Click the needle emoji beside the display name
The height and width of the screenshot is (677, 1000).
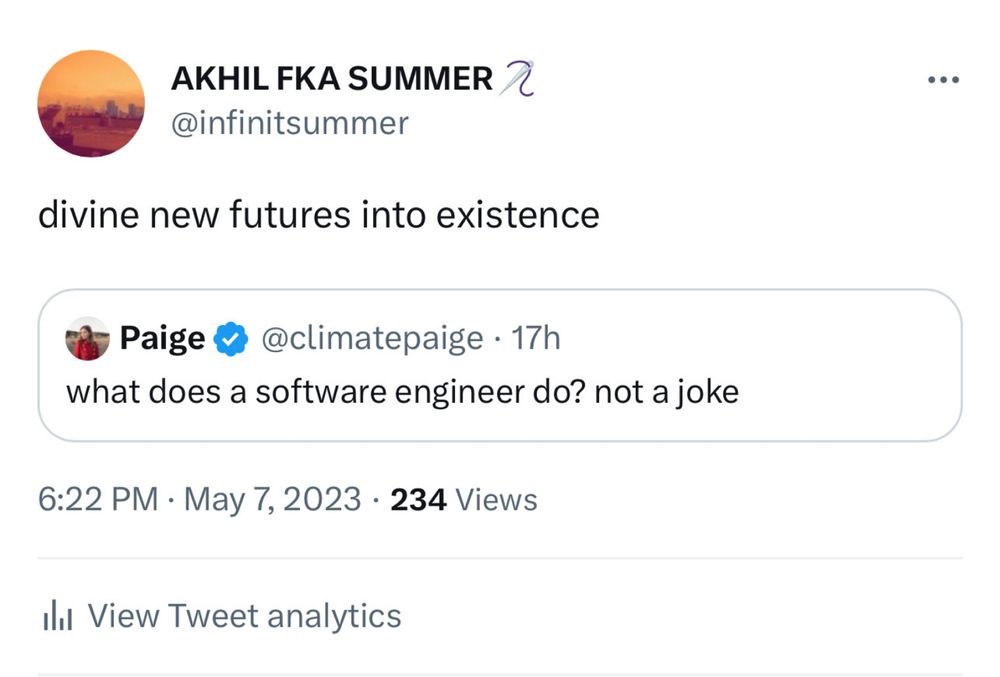tap(518, 78)
